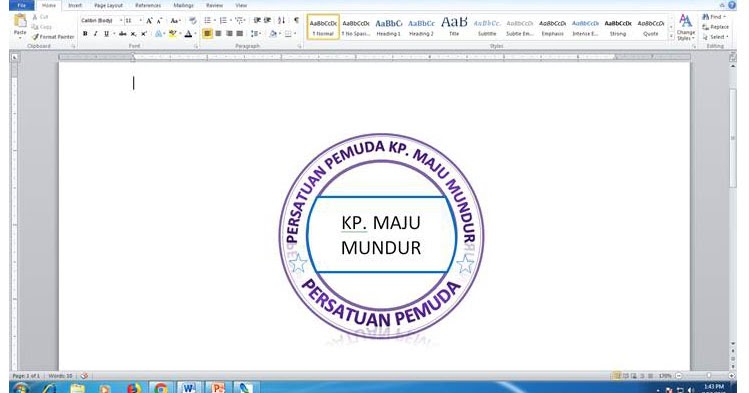The height and width of the screenshot is (393, 749).
Task: Open the Font dialog launcher
Action: point(196,46)
